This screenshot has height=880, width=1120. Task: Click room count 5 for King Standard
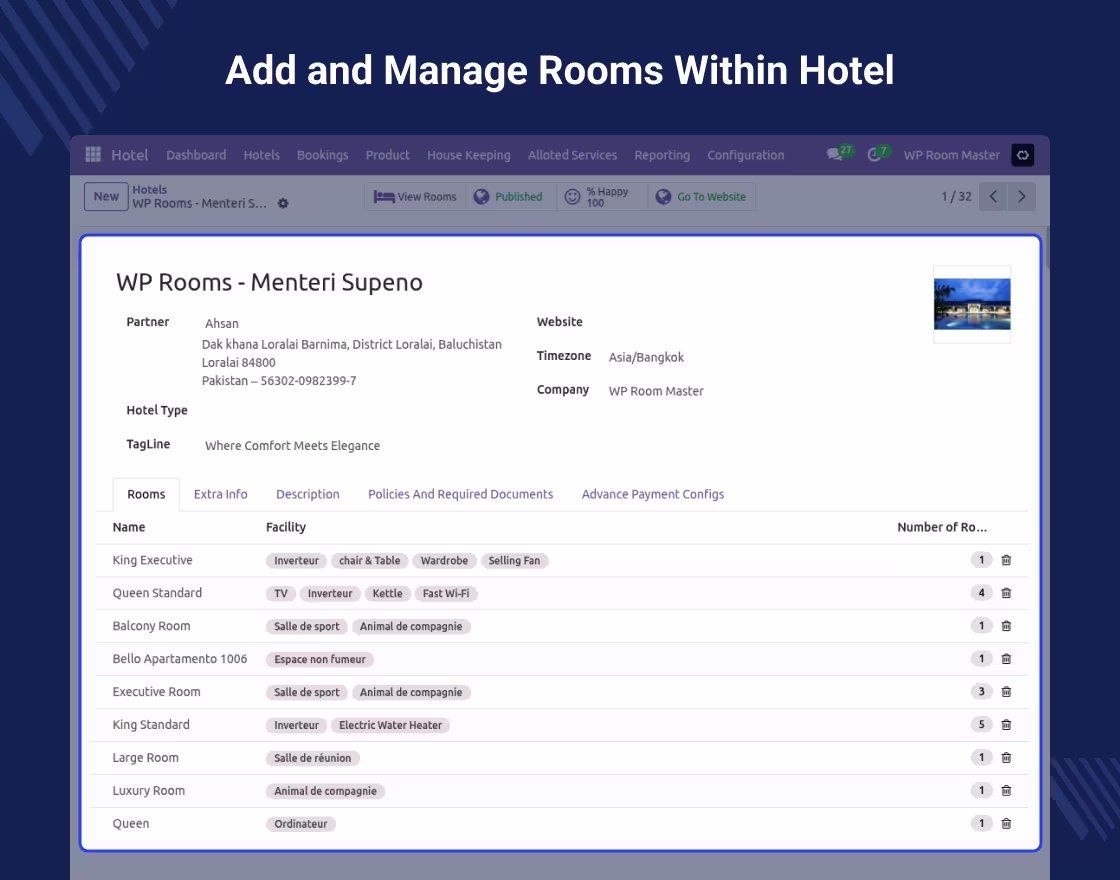click(x=981, y=724)
